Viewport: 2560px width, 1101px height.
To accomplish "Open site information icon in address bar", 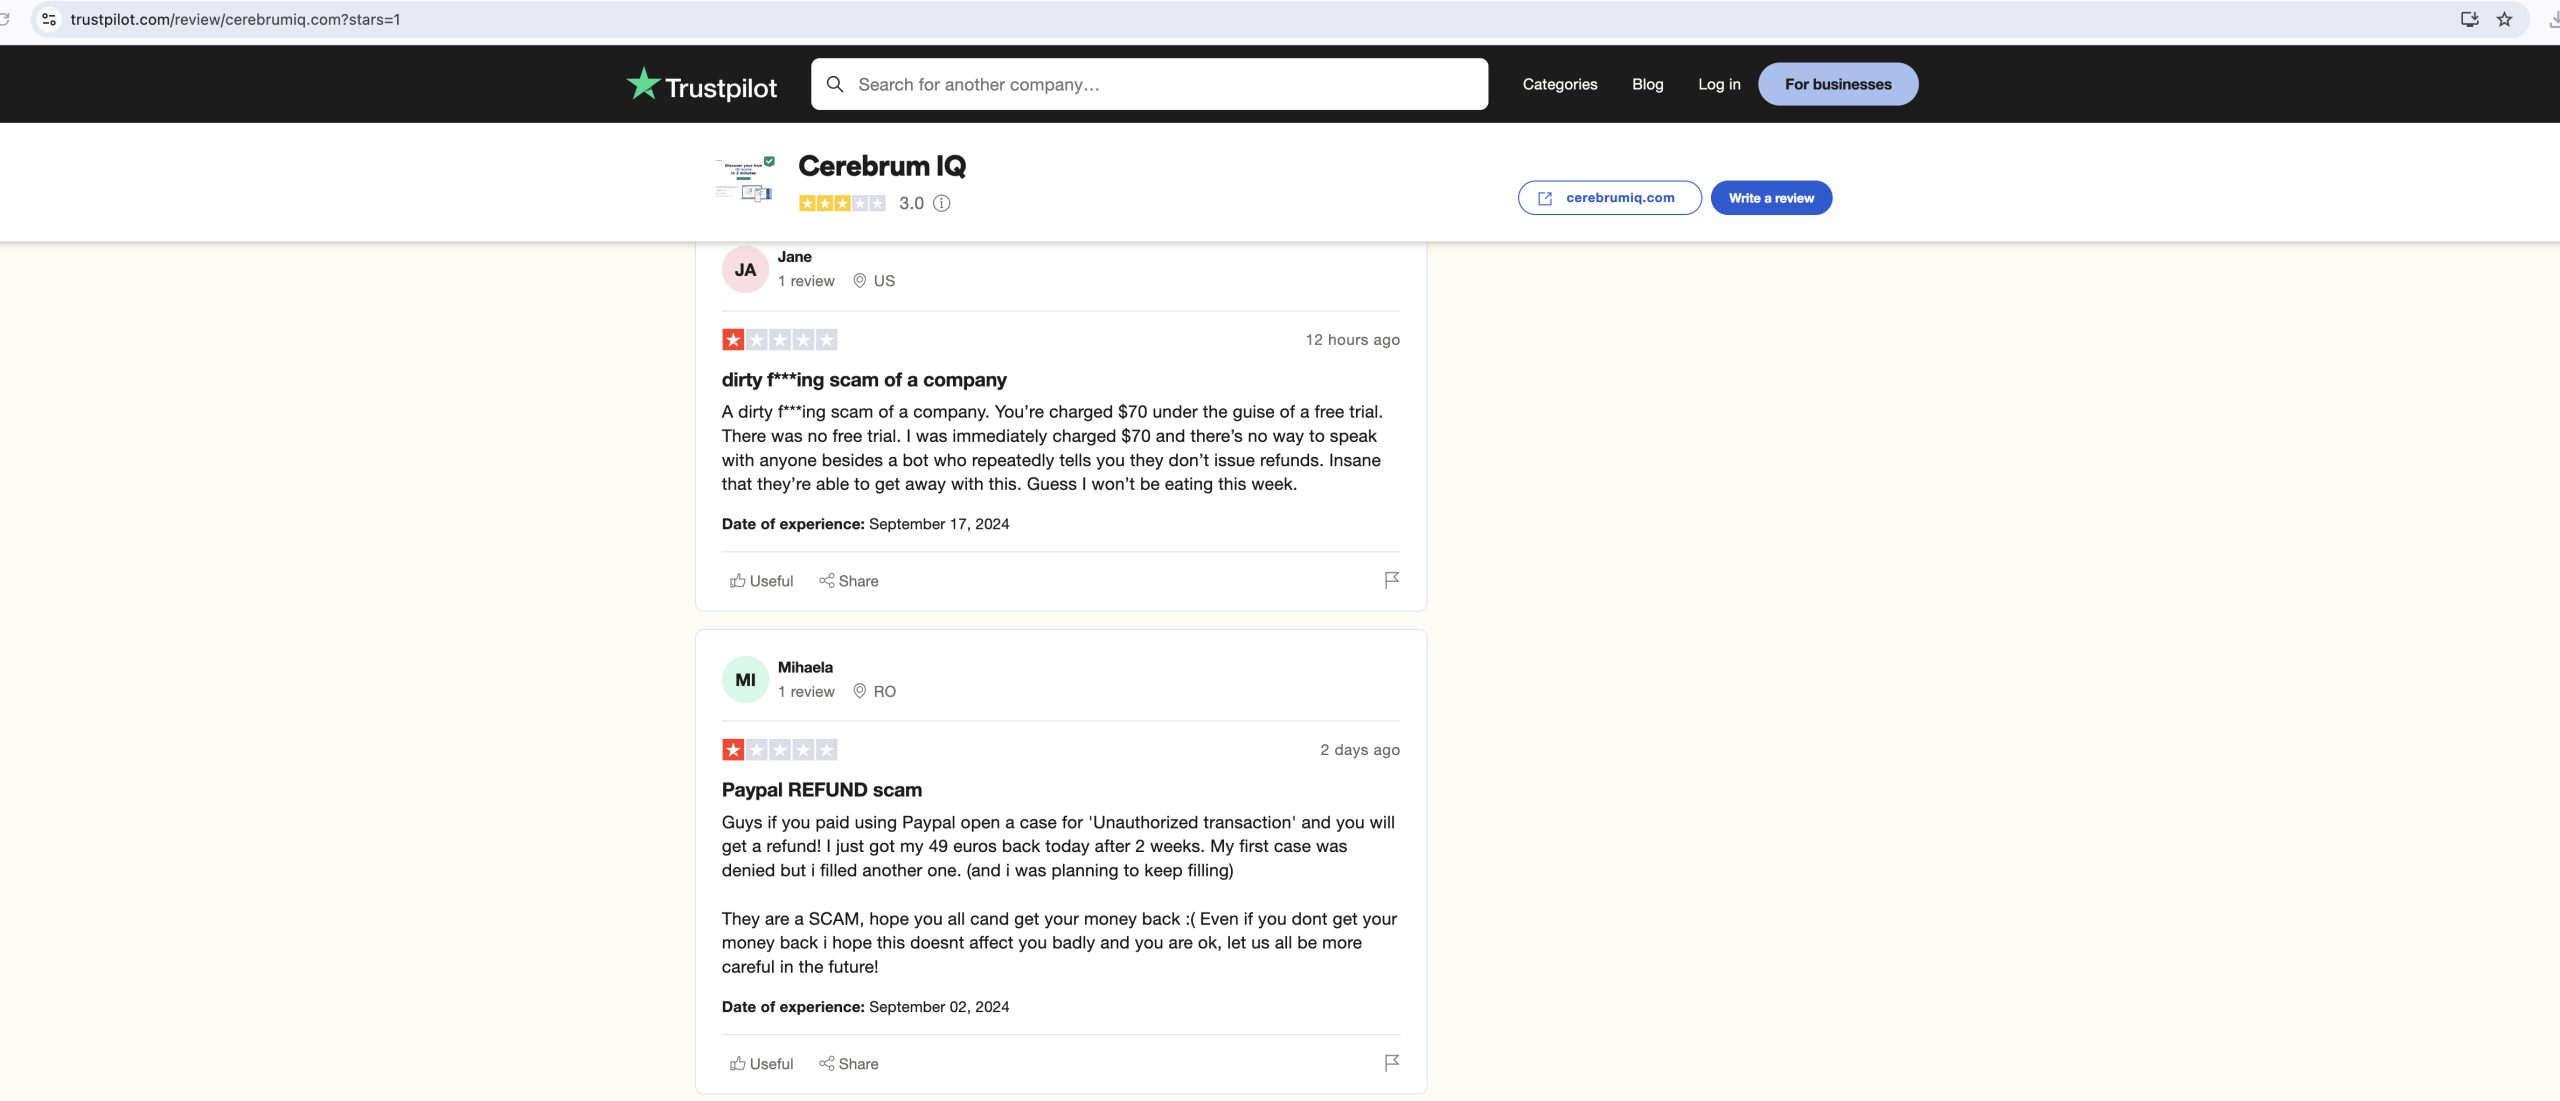I will [49, 19].
